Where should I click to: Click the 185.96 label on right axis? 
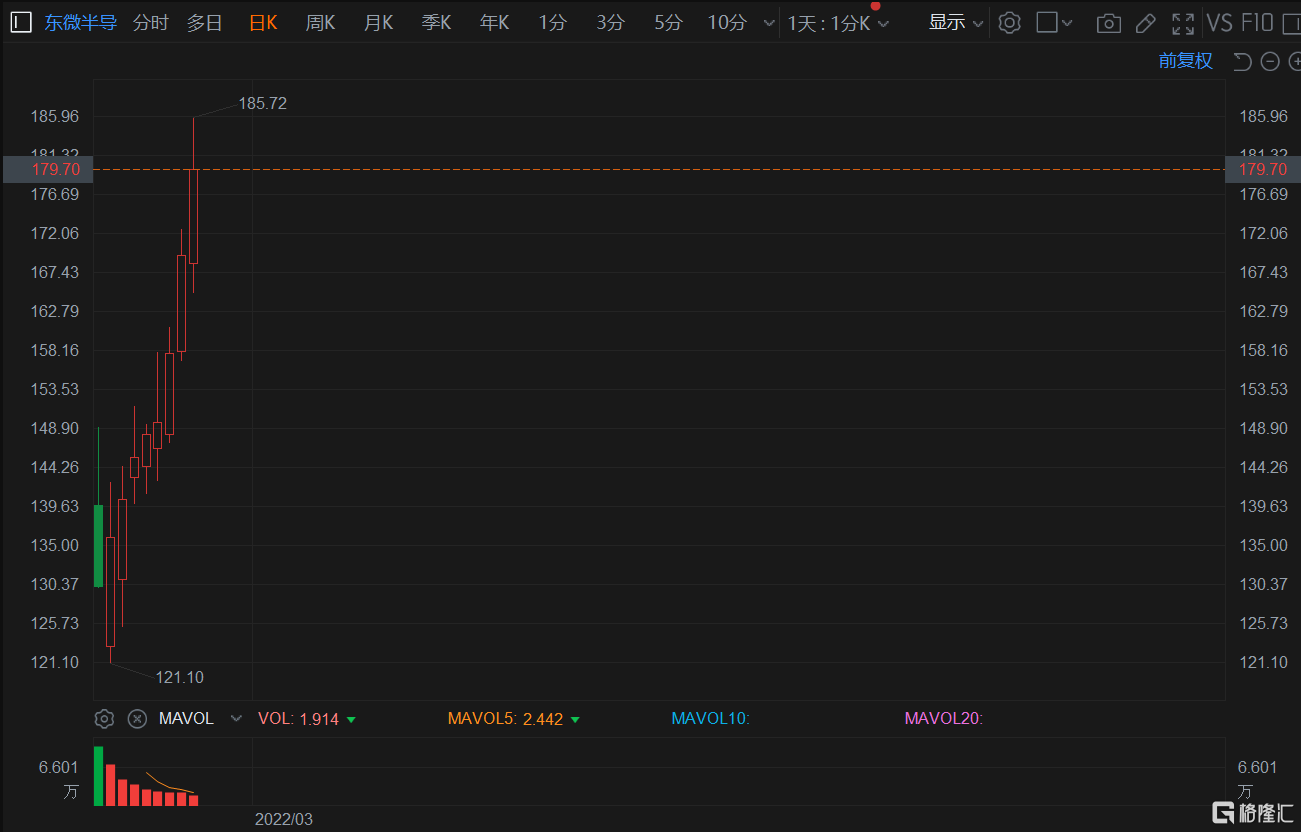tap(1263, 116)
